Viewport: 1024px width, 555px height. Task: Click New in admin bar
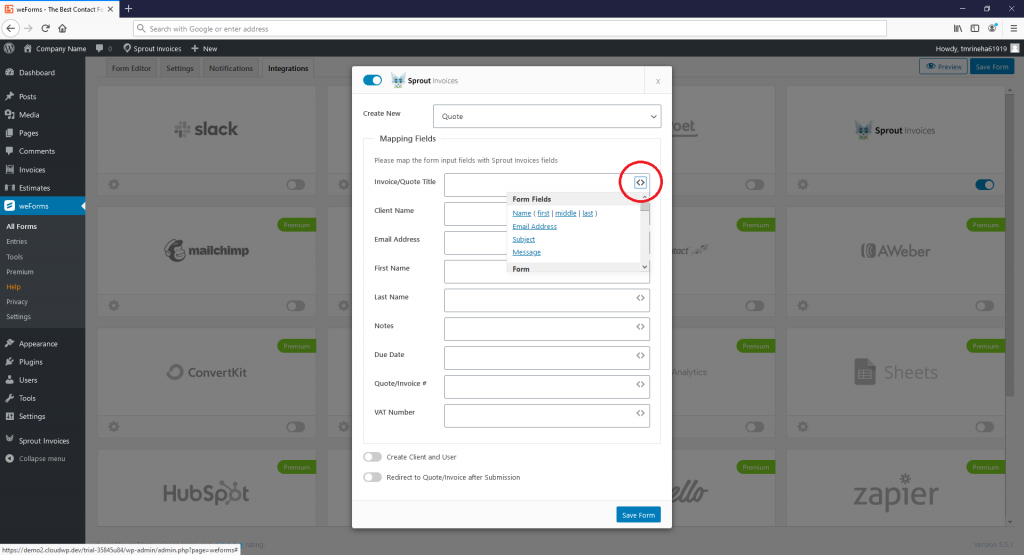pos(204,48)
